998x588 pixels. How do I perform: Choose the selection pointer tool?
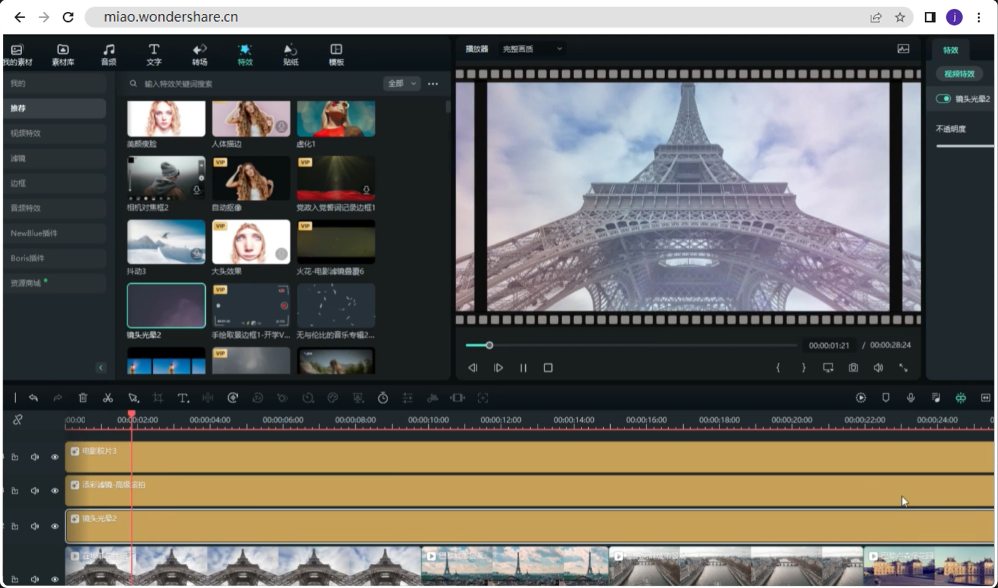click(133, 398)
